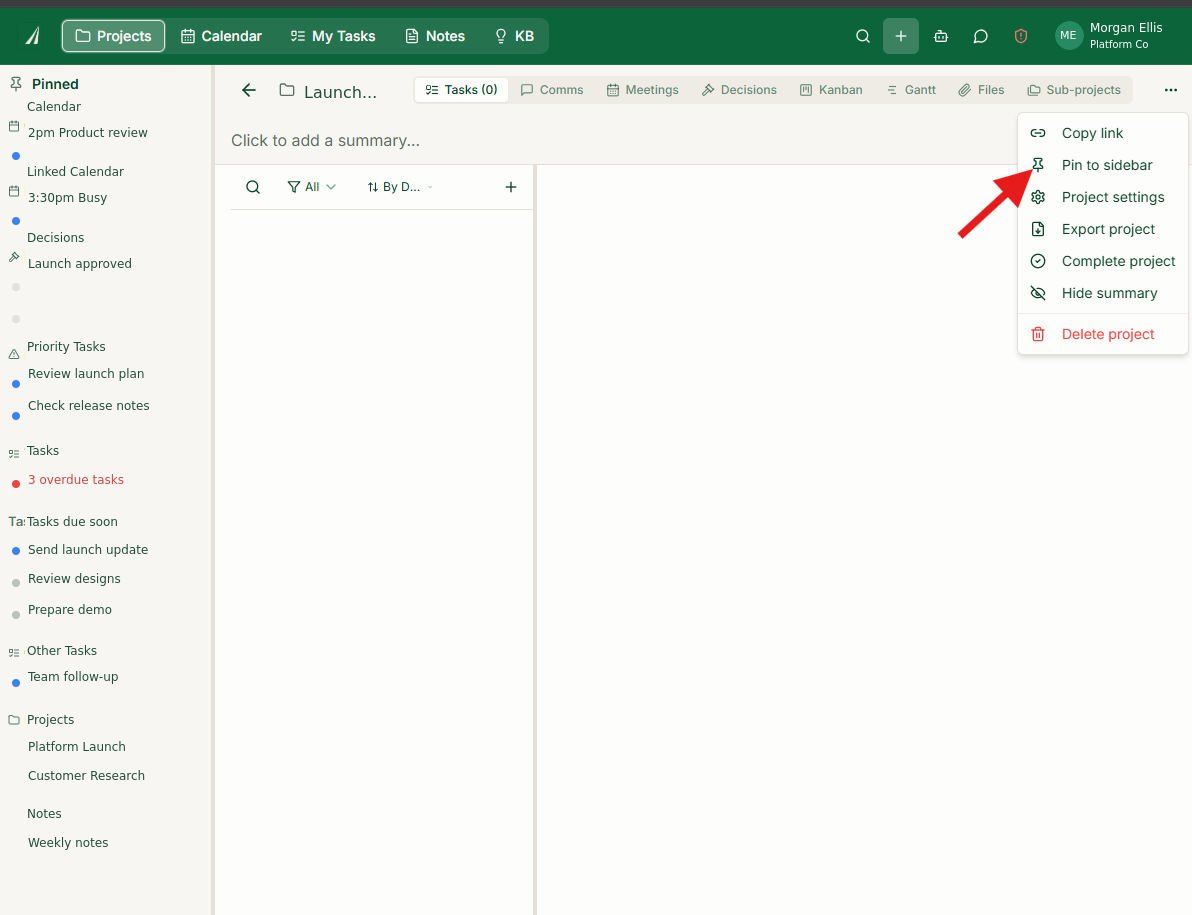Image resolution: width=1192 pixels, height=915 pixels.
Task: Open the KB section in the top nav
Action: 515,36
